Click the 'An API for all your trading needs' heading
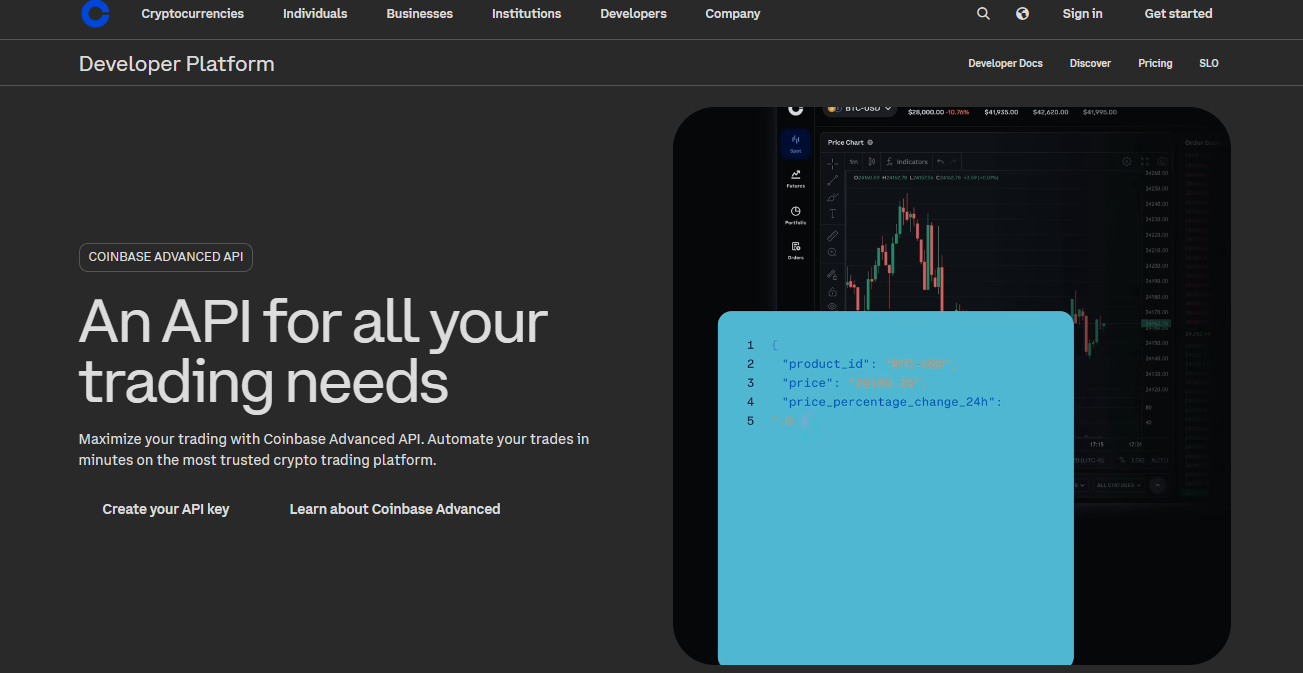The image size is (1303, 673). pyautogui.click(x=313, y=351)
